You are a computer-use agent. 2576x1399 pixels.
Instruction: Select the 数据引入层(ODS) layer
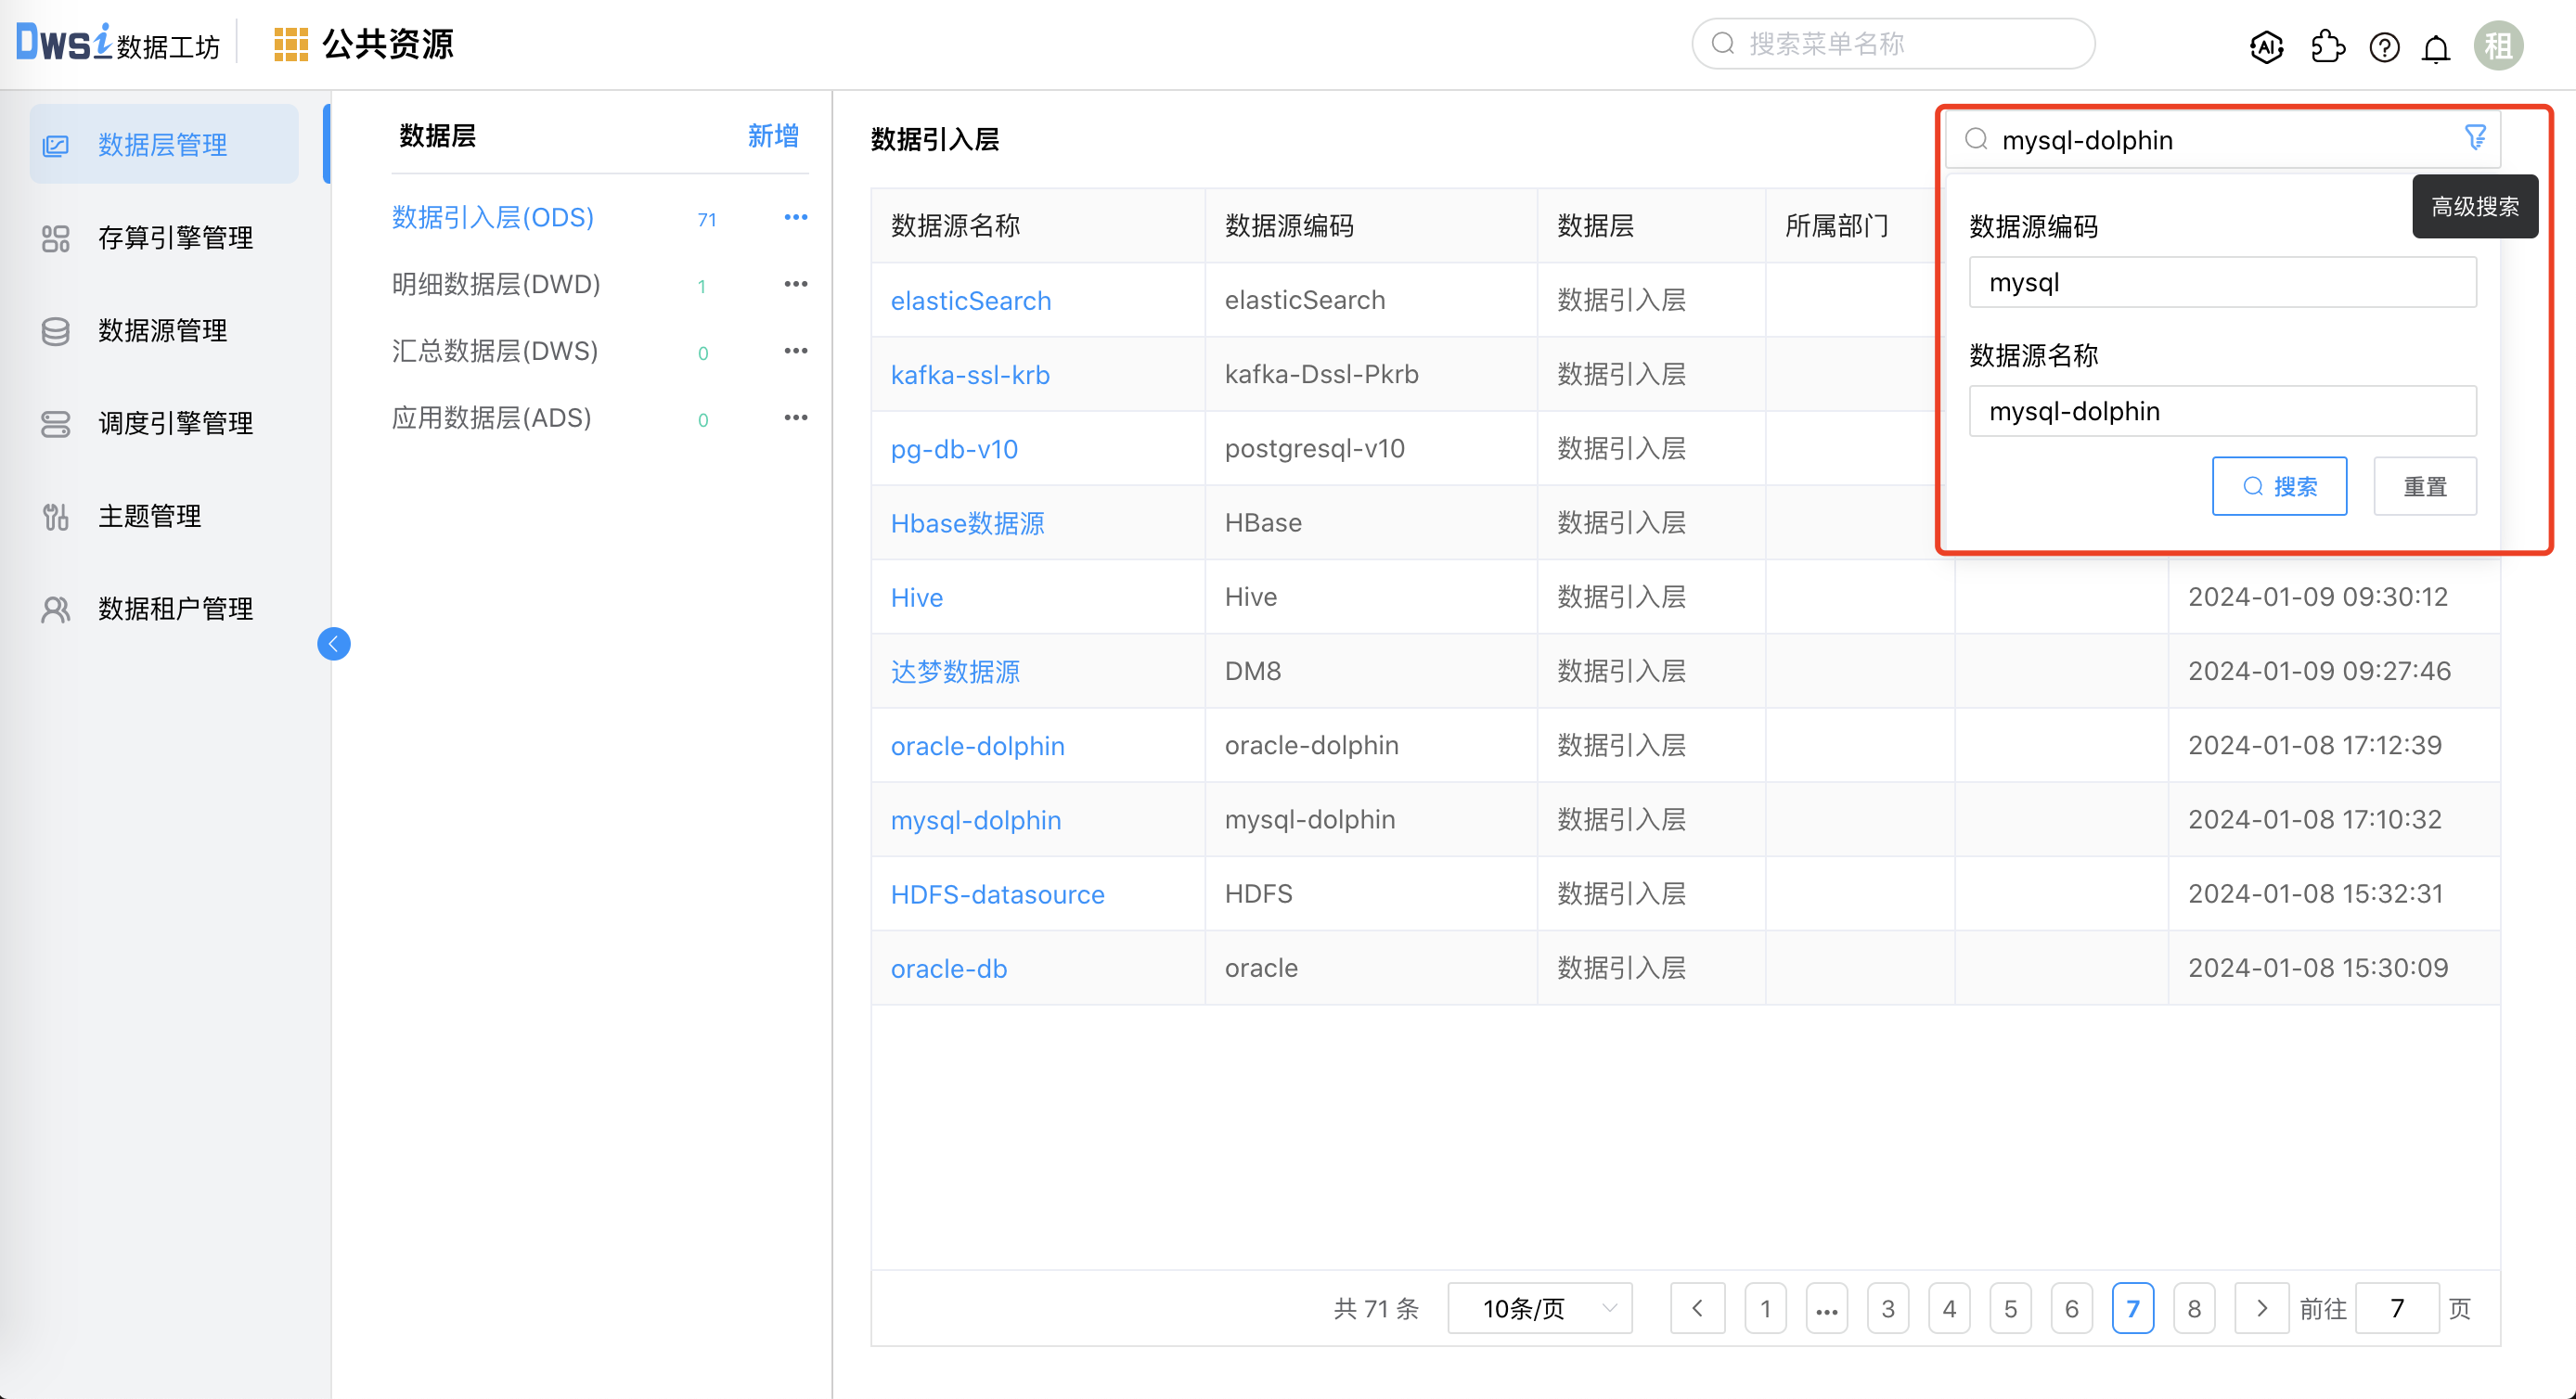coord(493,217)
